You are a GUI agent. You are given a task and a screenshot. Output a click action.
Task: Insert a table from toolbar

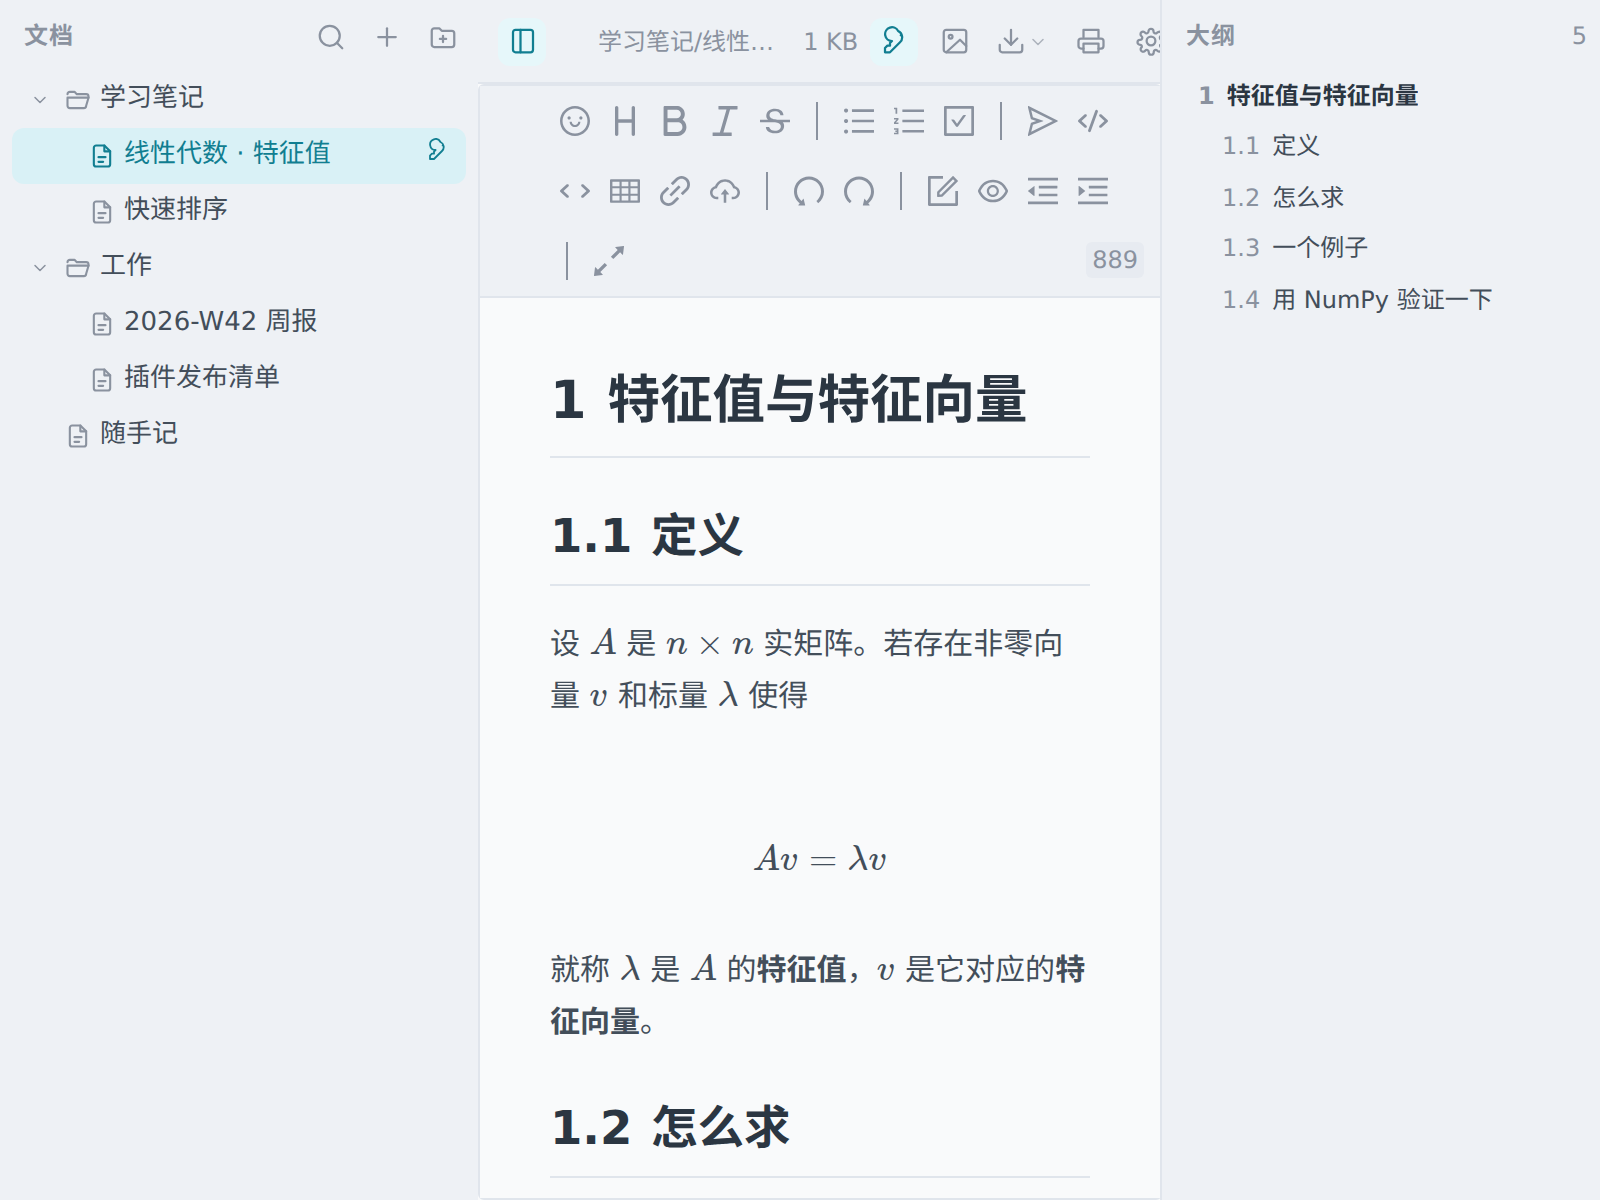625,191
